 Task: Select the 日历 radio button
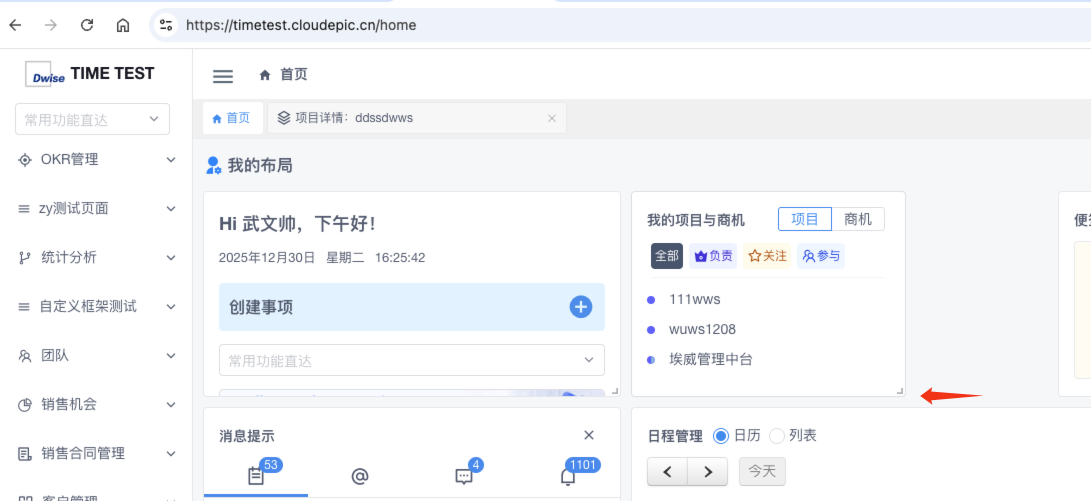click(x=720, y=436)
